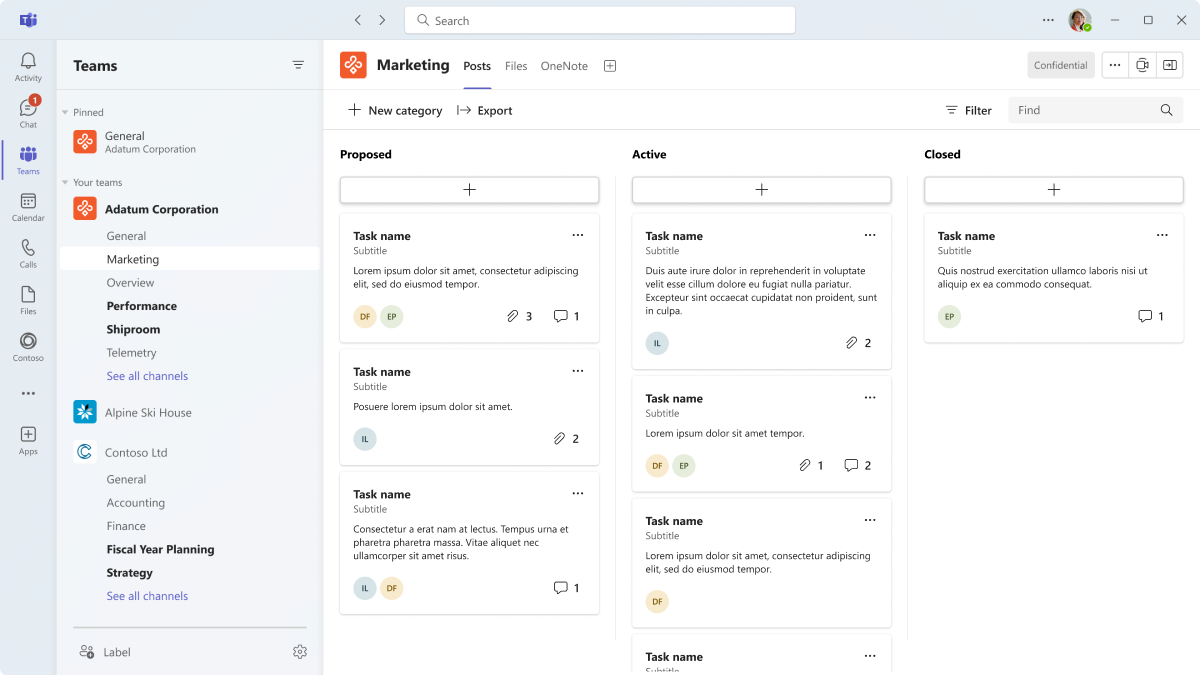Open the filter icon in Teams pane
The width and height of the screenshot is (1200, 675).
coord(298,65)
